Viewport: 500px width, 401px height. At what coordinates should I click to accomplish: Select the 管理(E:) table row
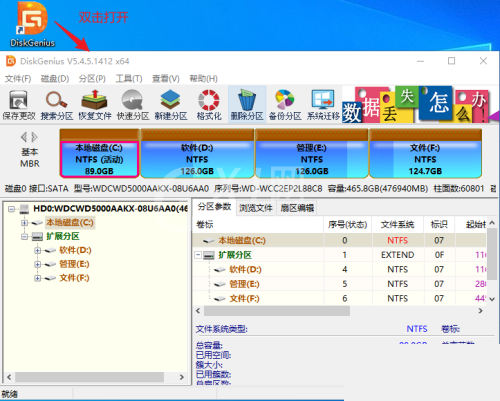(339, 284)
